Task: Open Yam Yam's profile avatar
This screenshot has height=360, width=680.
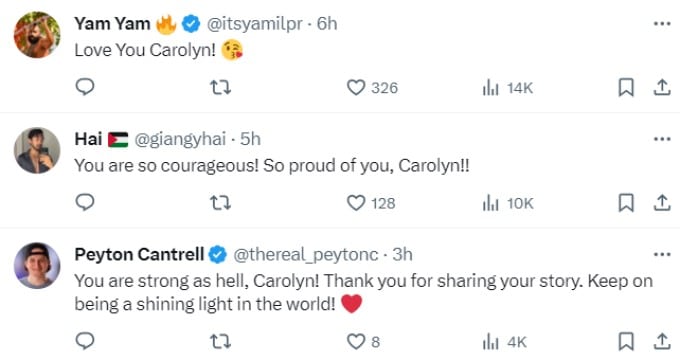Action: click(37, 35)
